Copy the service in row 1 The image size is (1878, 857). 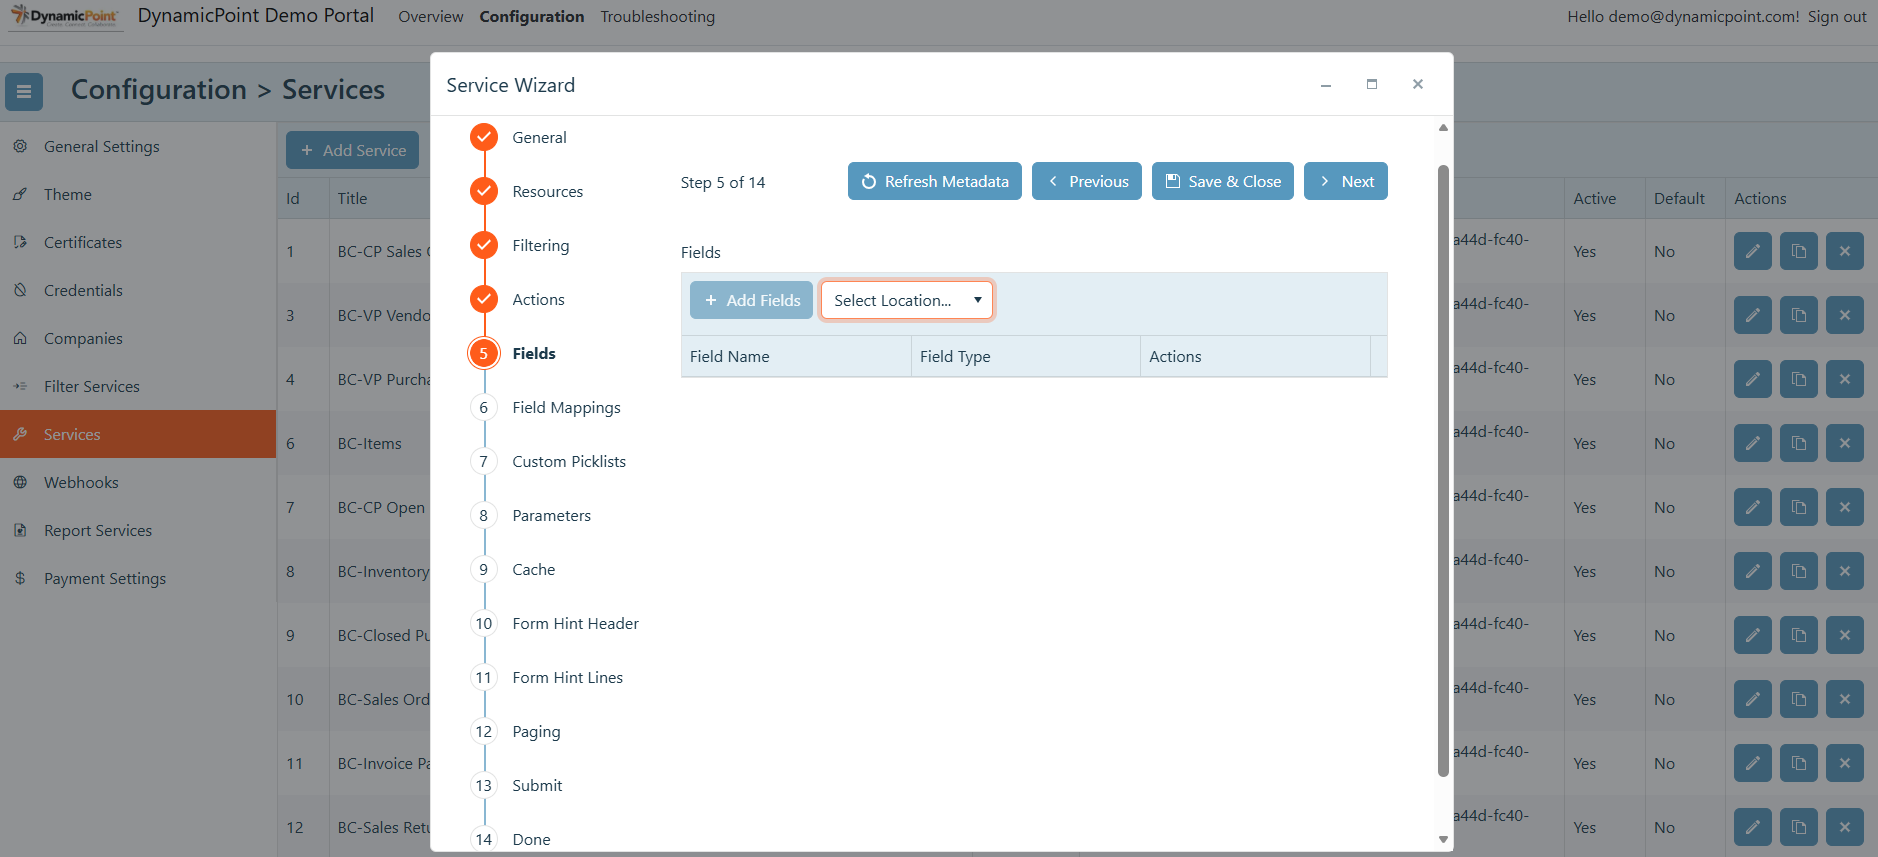click(x=1799, y=251)
